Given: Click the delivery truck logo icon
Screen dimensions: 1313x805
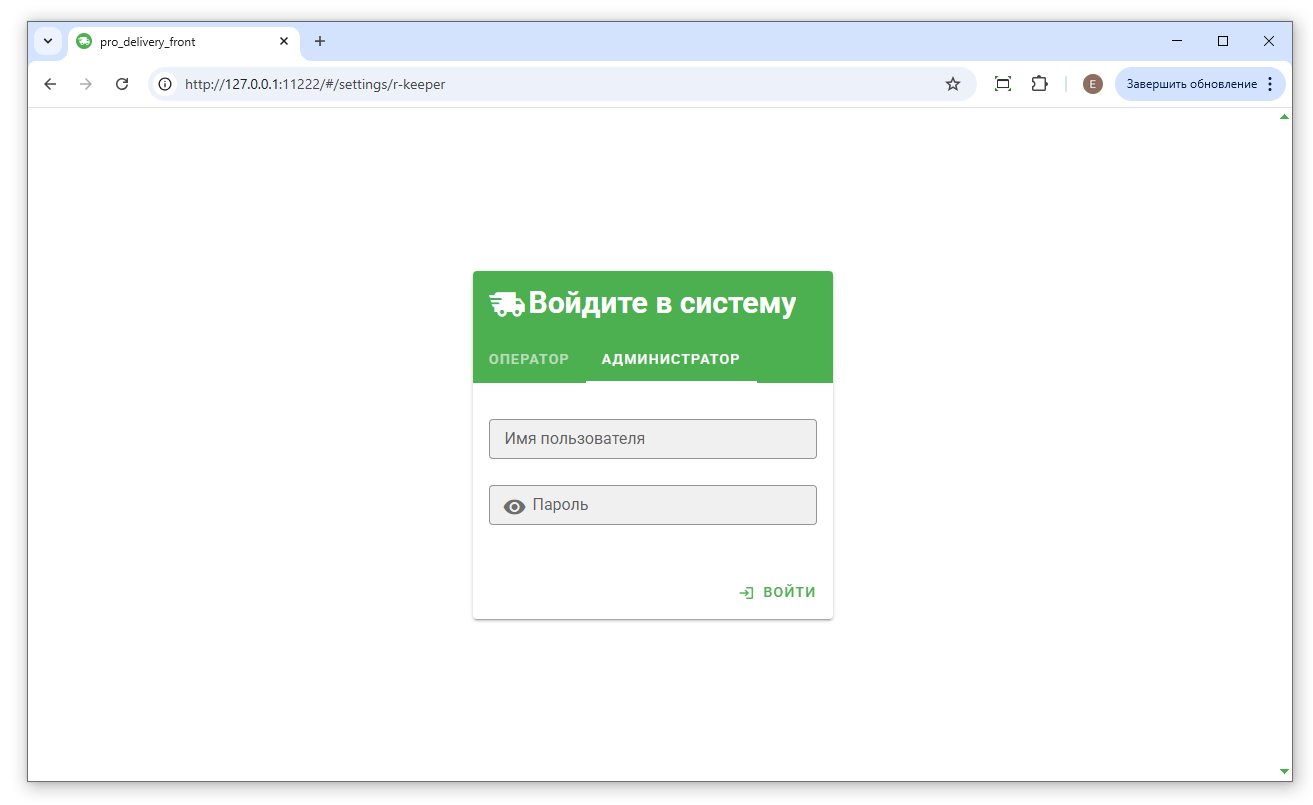Looking at the screenshot, I should point(507,304).
